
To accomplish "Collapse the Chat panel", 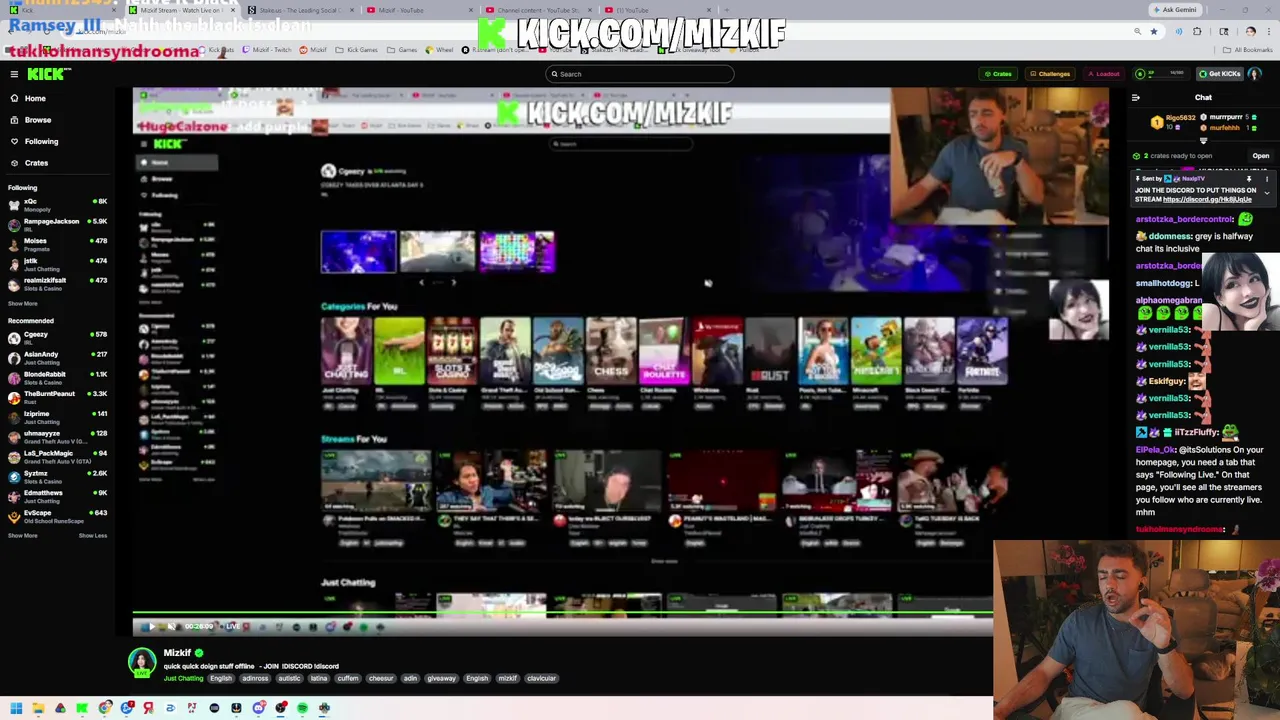I will coord(1136,98).
